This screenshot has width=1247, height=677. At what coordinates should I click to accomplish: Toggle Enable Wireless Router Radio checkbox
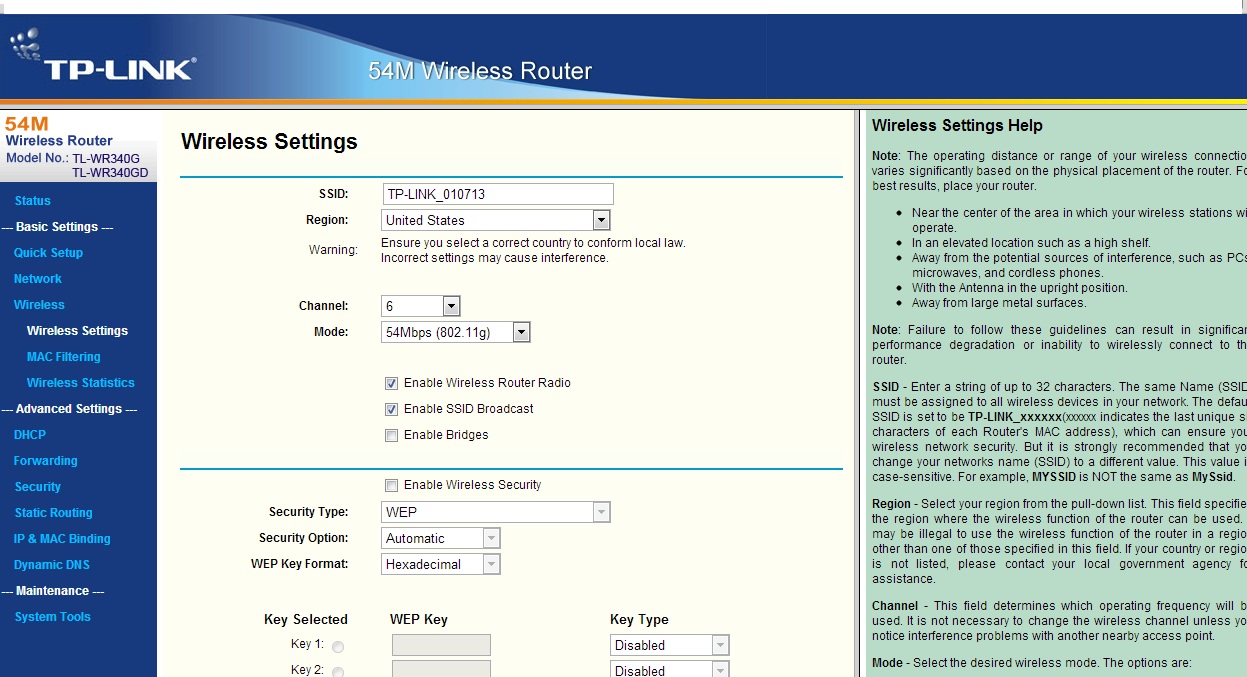pyautogui.click(x=391, y=383)
